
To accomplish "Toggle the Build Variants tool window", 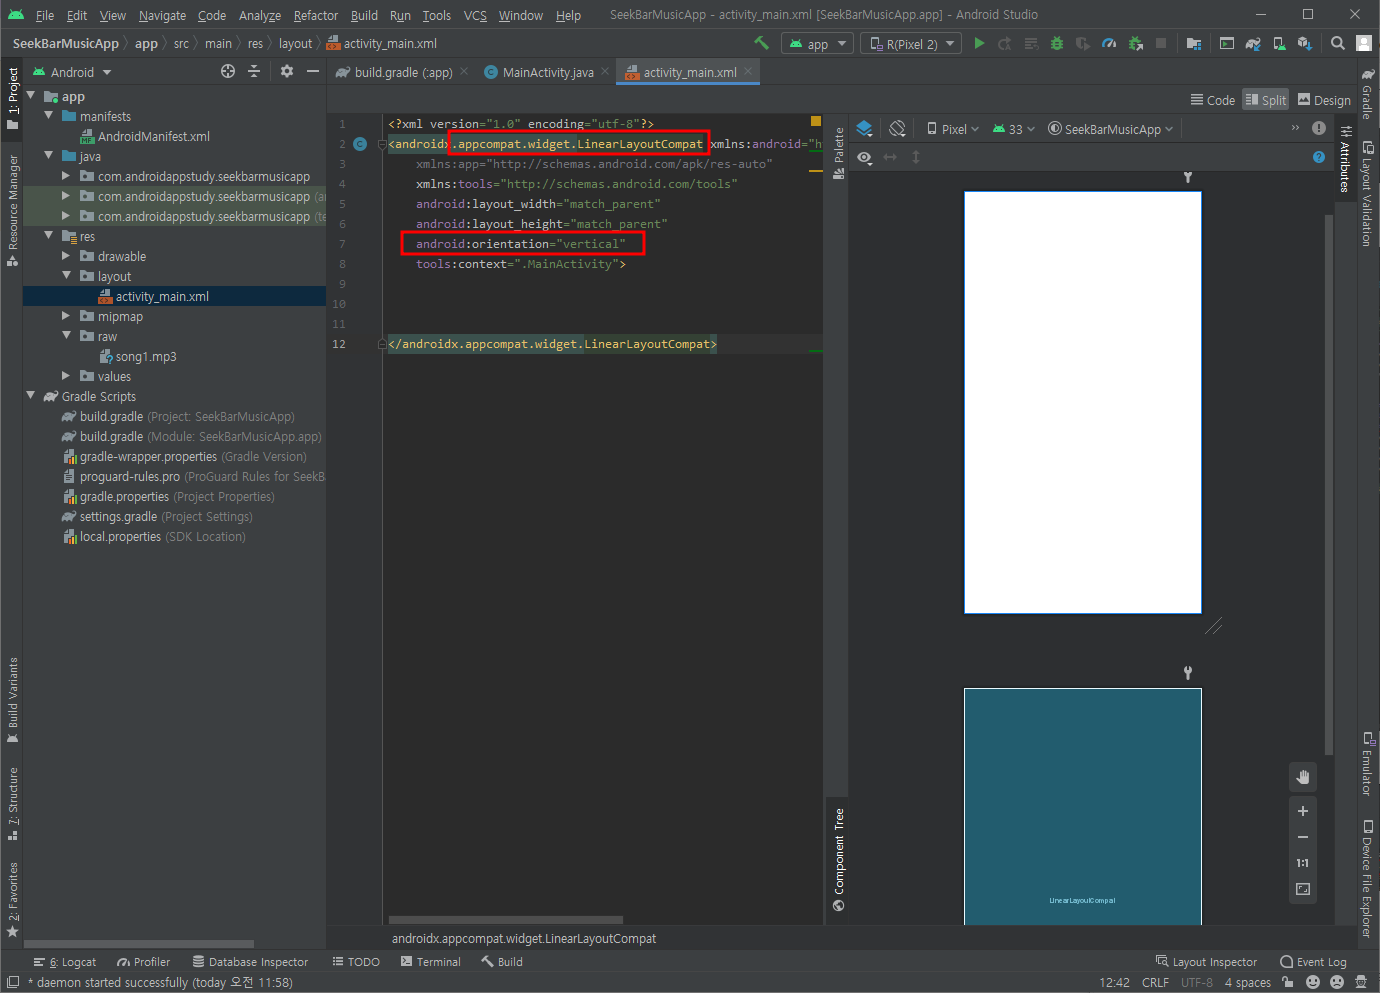I will 12,700.
